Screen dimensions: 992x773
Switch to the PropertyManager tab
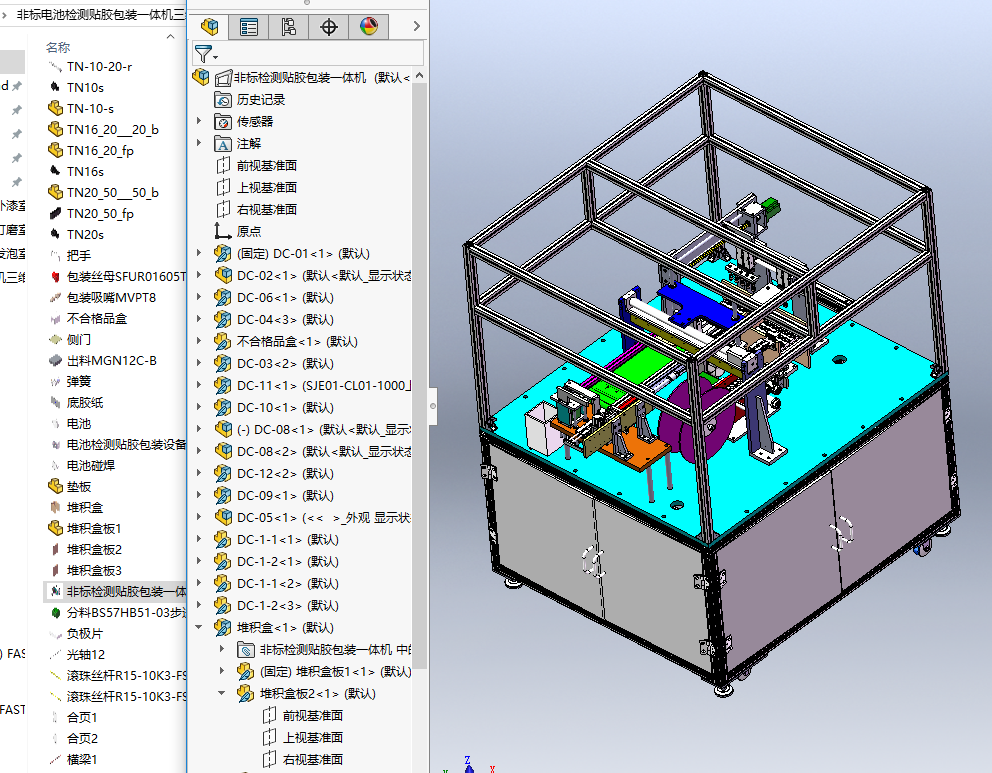(x=249, y=27)
